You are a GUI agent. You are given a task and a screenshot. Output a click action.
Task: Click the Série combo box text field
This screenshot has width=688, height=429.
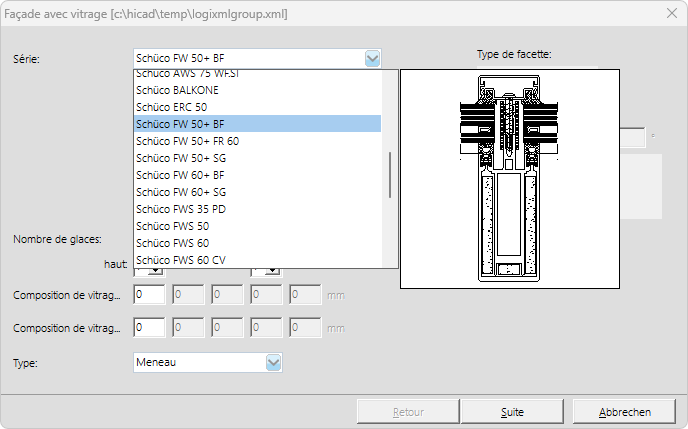(249, 58)
